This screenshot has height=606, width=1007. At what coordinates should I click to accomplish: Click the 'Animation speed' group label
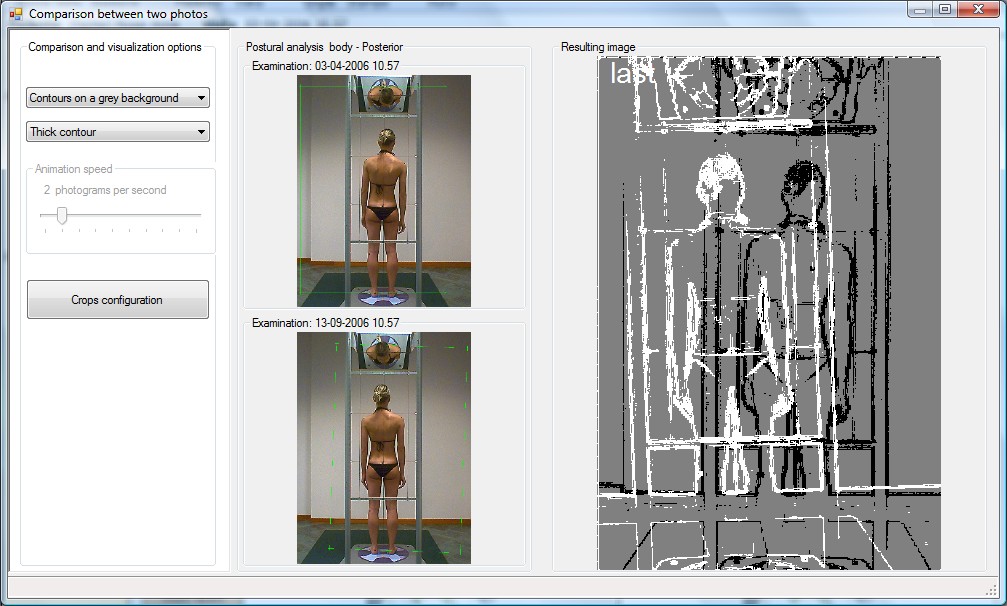(73, 169)
